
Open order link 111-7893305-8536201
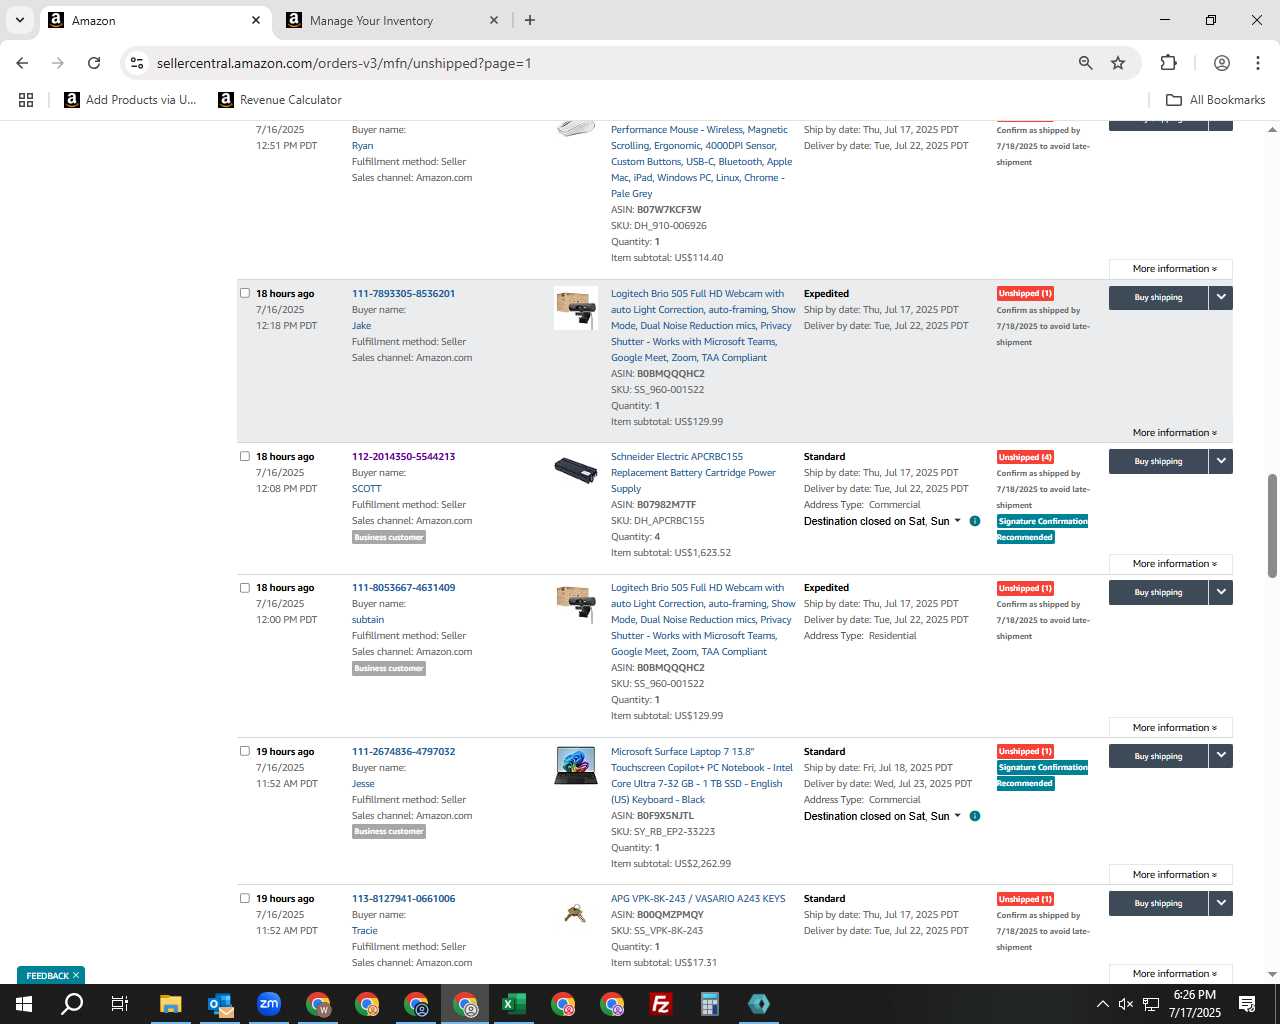403,294
